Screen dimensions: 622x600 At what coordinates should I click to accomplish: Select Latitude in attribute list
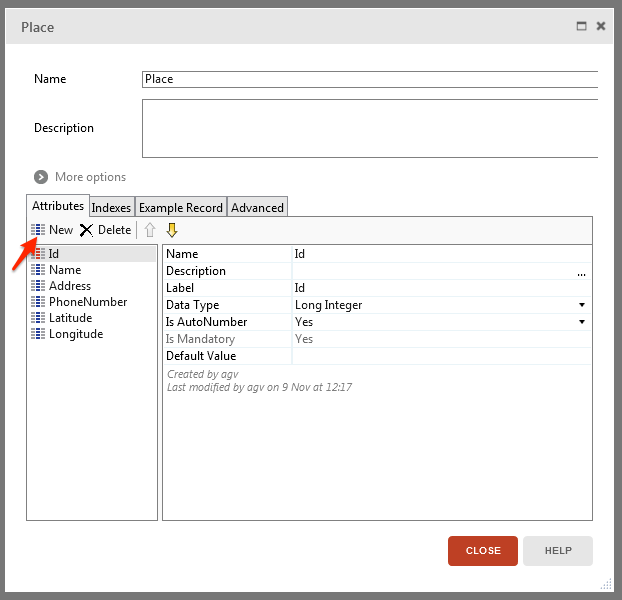click(71, 318)
